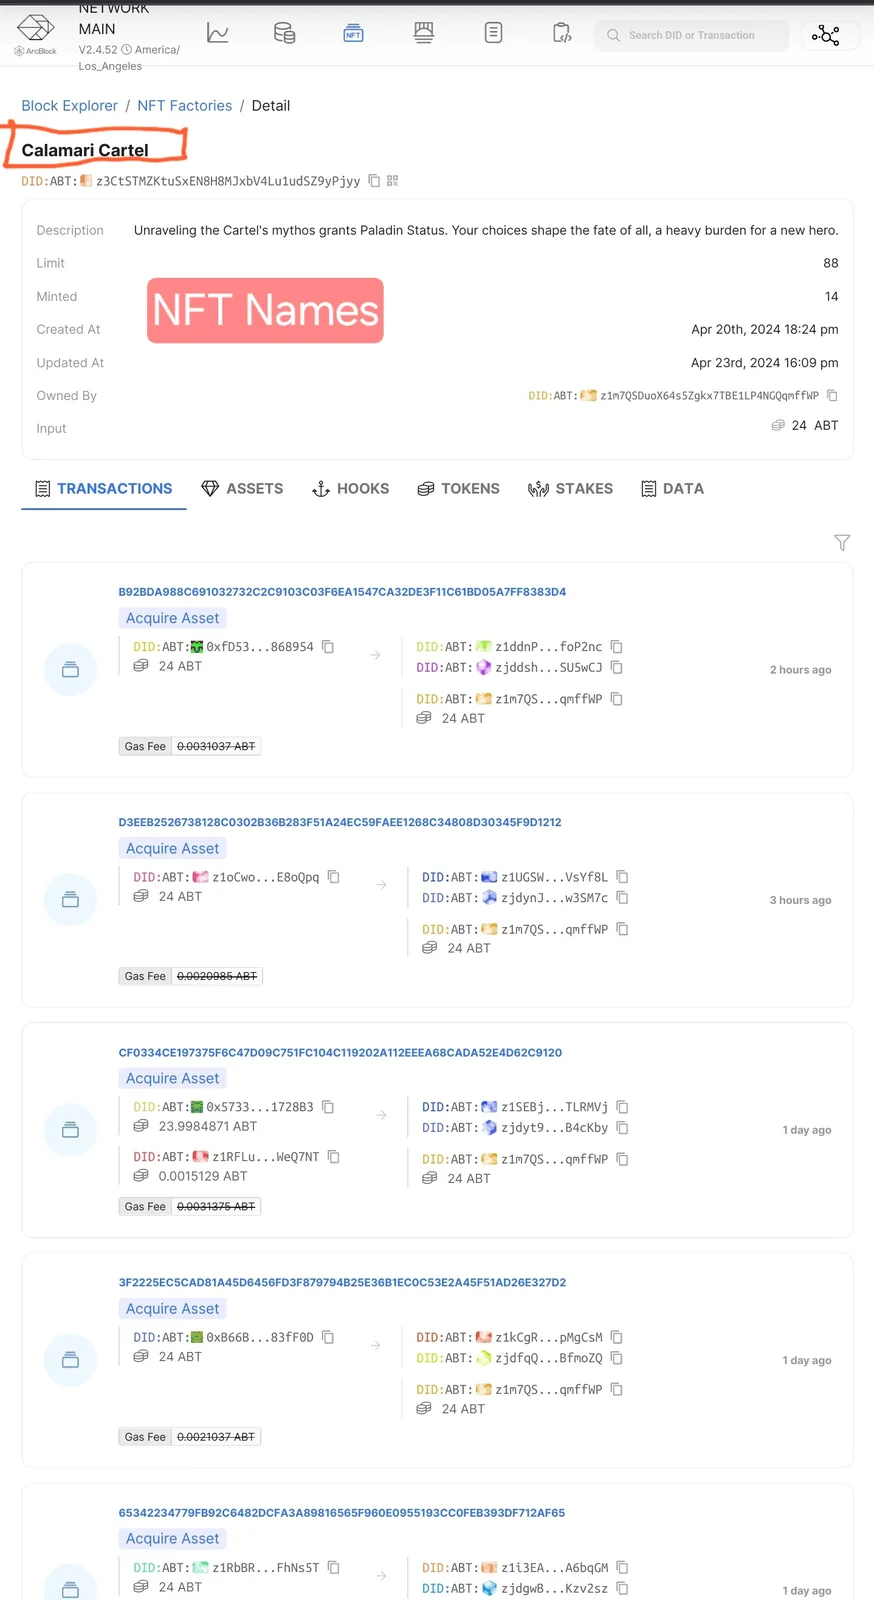
Task: Copy address zjdyt9...B4cKby
Action: pyautogui.click(x=622, y=1127)
